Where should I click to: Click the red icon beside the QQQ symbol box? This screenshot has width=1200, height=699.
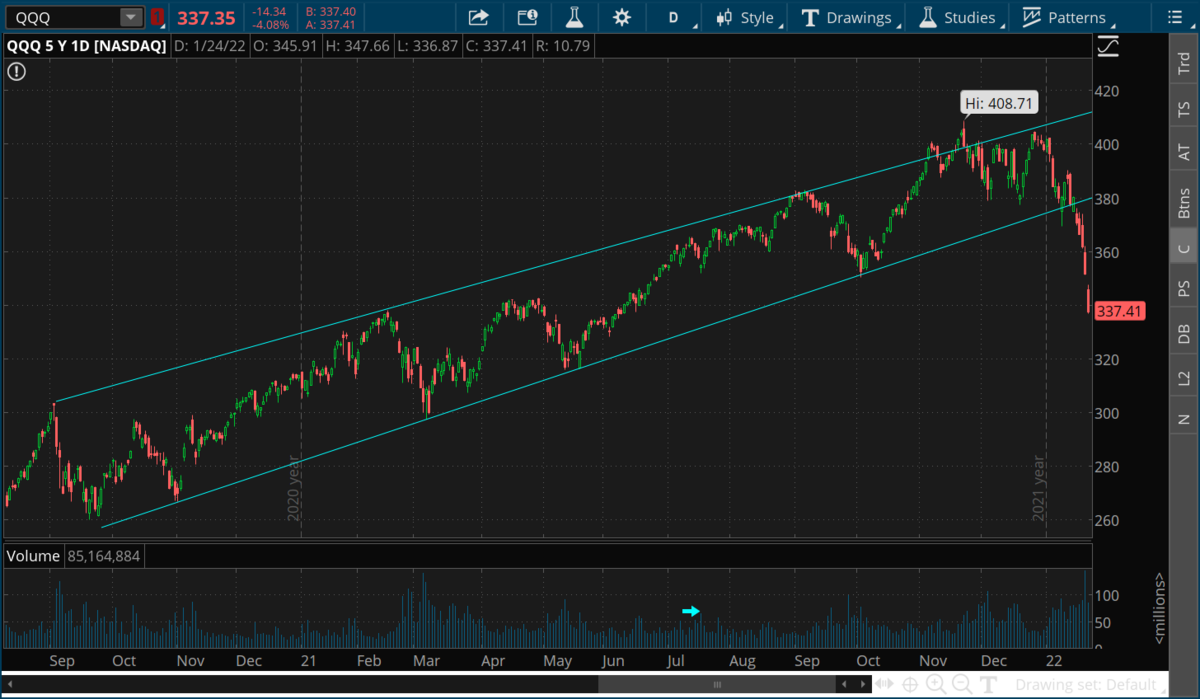pos(157,17)
